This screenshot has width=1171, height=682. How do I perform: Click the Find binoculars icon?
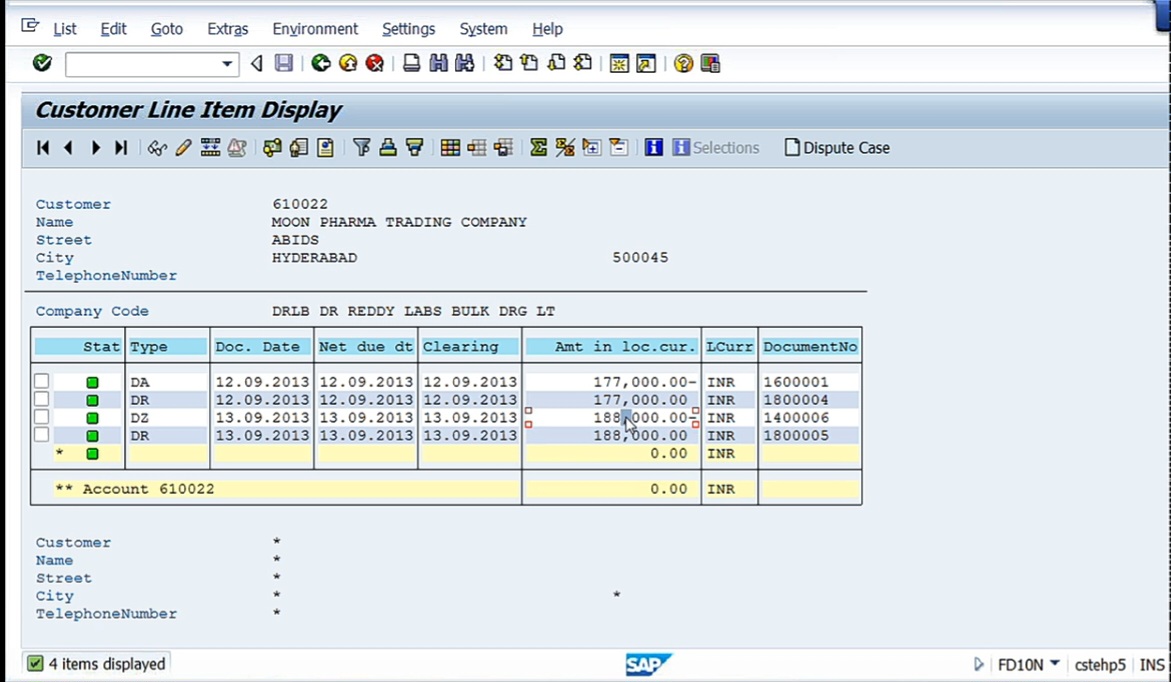coord(438,63)
